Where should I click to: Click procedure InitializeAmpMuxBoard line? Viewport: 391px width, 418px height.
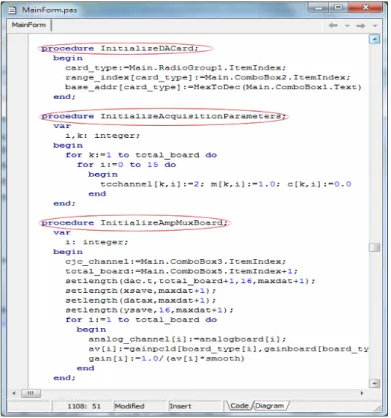click(134, 223)
